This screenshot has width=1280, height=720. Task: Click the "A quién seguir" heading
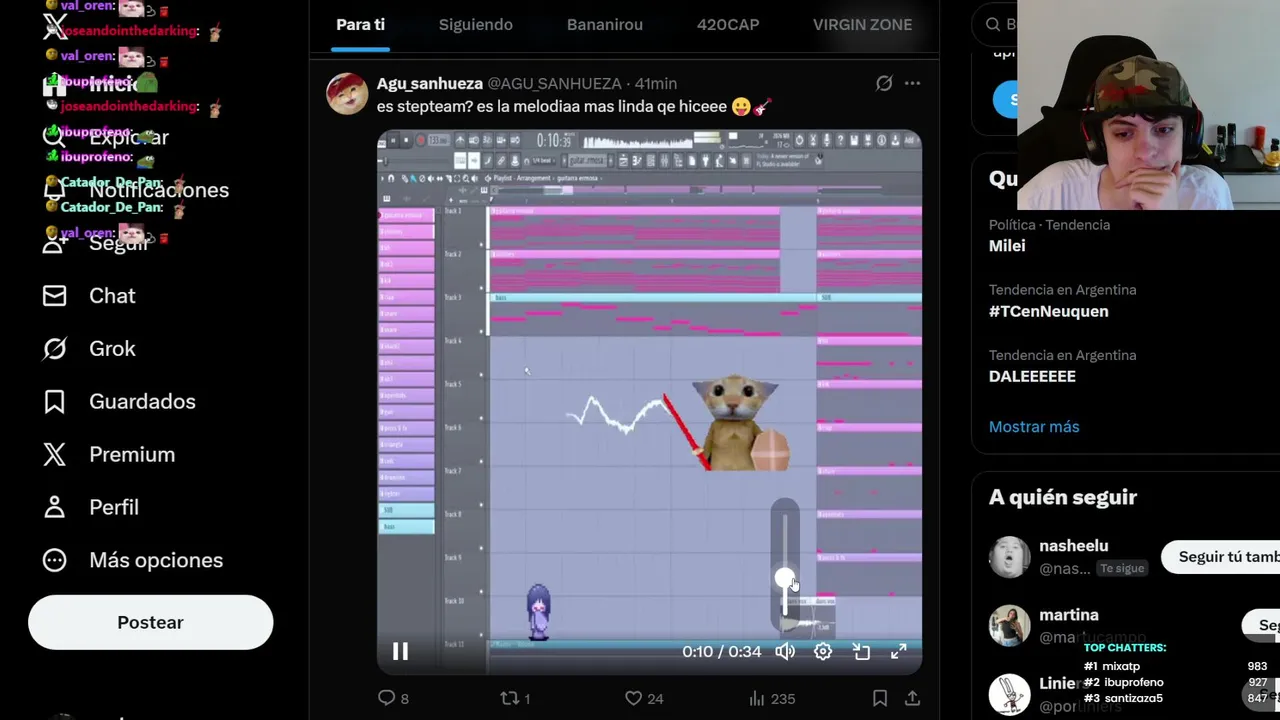[x=1063, y=497]
